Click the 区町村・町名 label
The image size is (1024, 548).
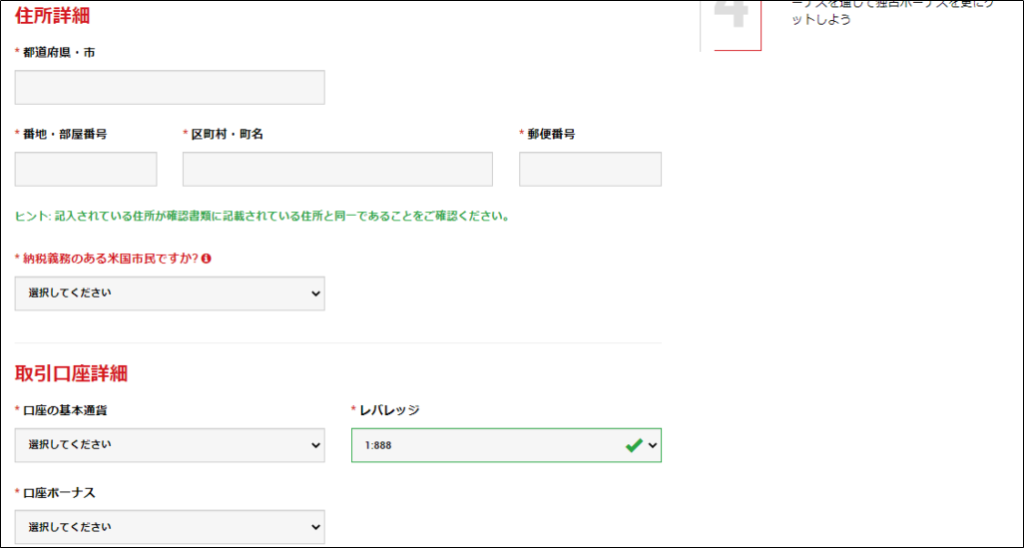(227, 135)
